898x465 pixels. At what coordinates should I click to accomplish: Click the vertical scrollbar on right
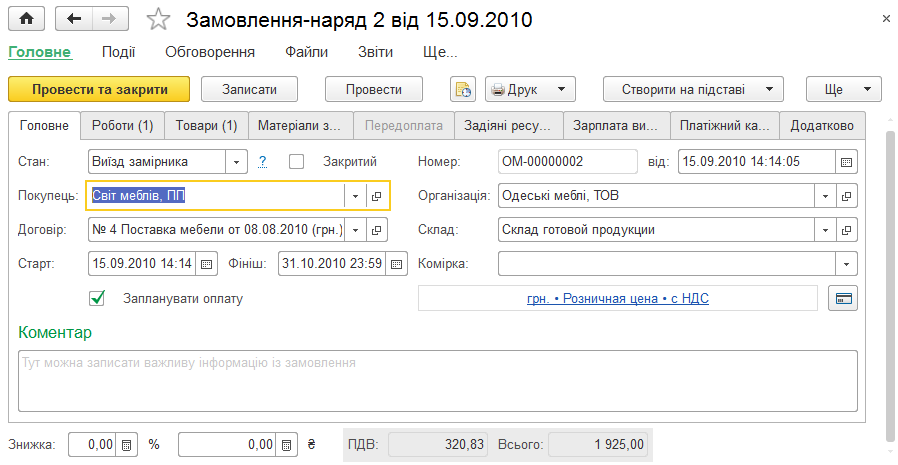pos(891,286)
